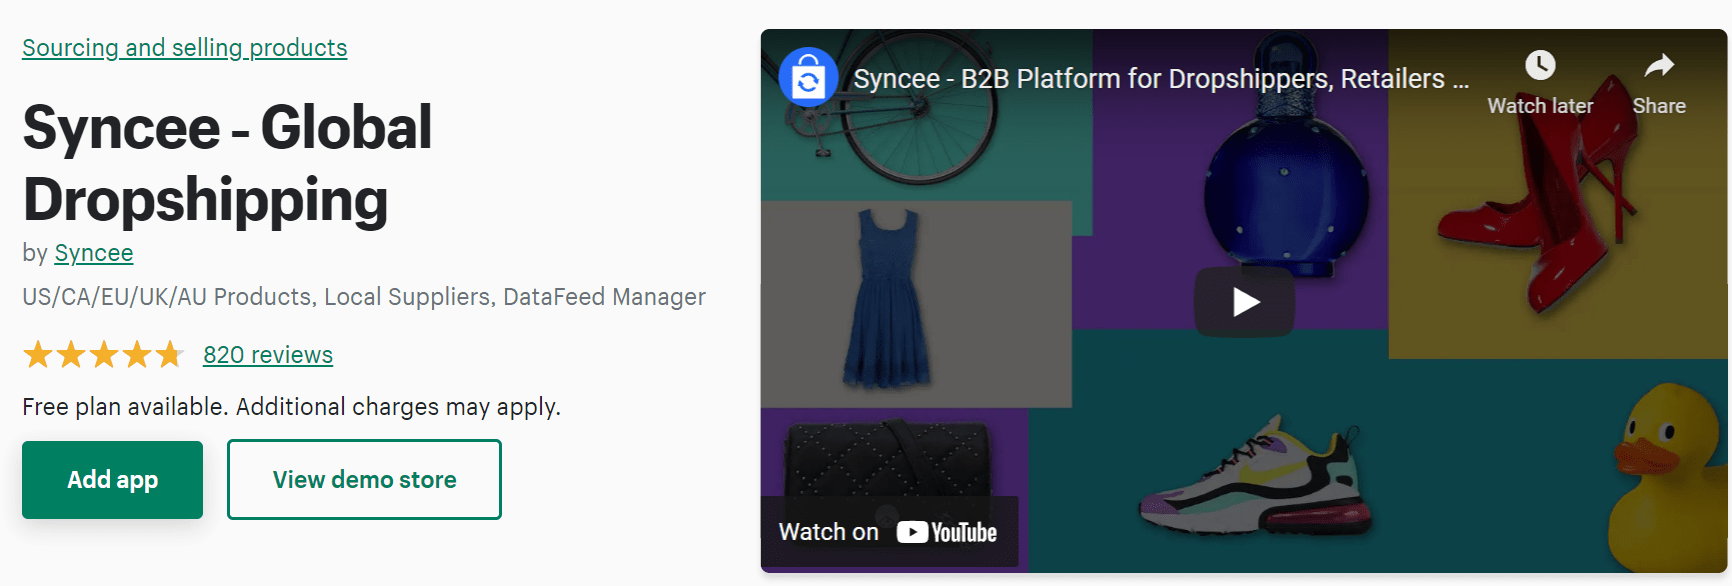
Task: Click the Syncee - Global Dropshipping heading
Action: tap(227, 163)
